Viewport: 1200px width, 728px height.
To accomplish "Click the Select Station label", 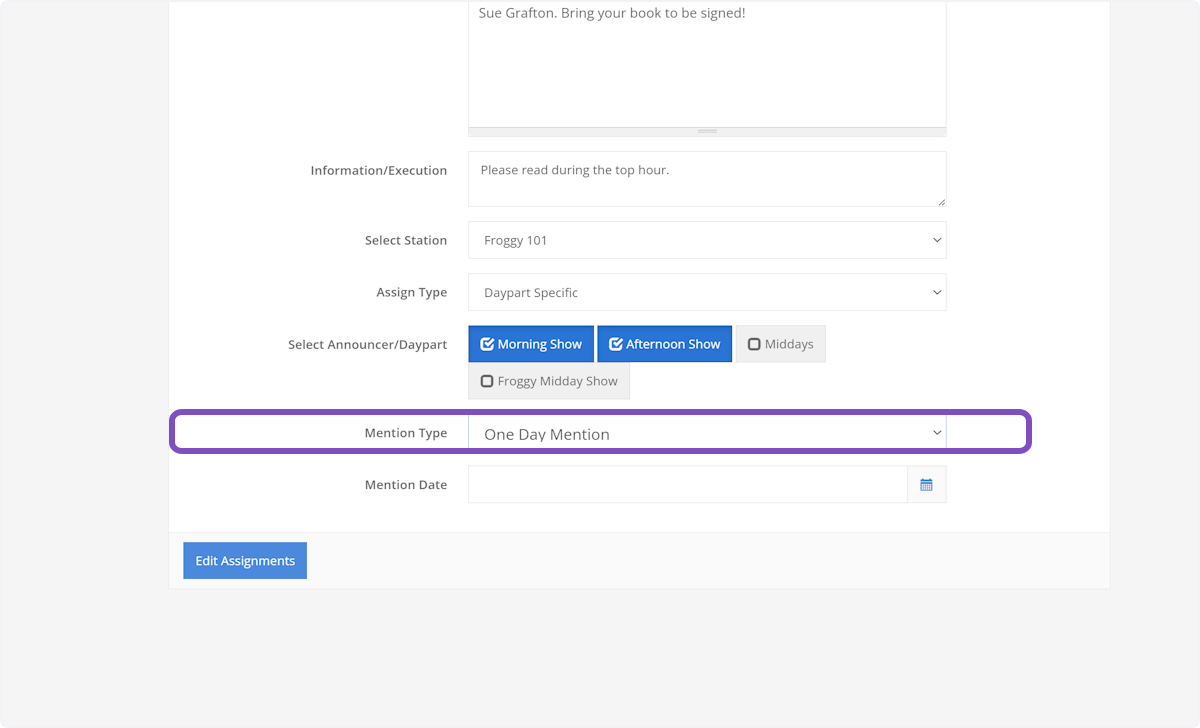I will (405, 241).
